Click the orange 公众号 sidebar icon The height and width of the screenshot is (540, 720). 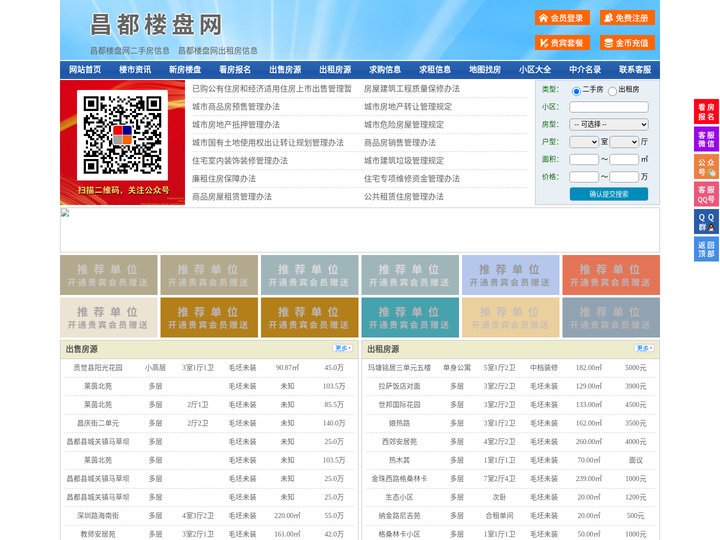click(706, 167)
